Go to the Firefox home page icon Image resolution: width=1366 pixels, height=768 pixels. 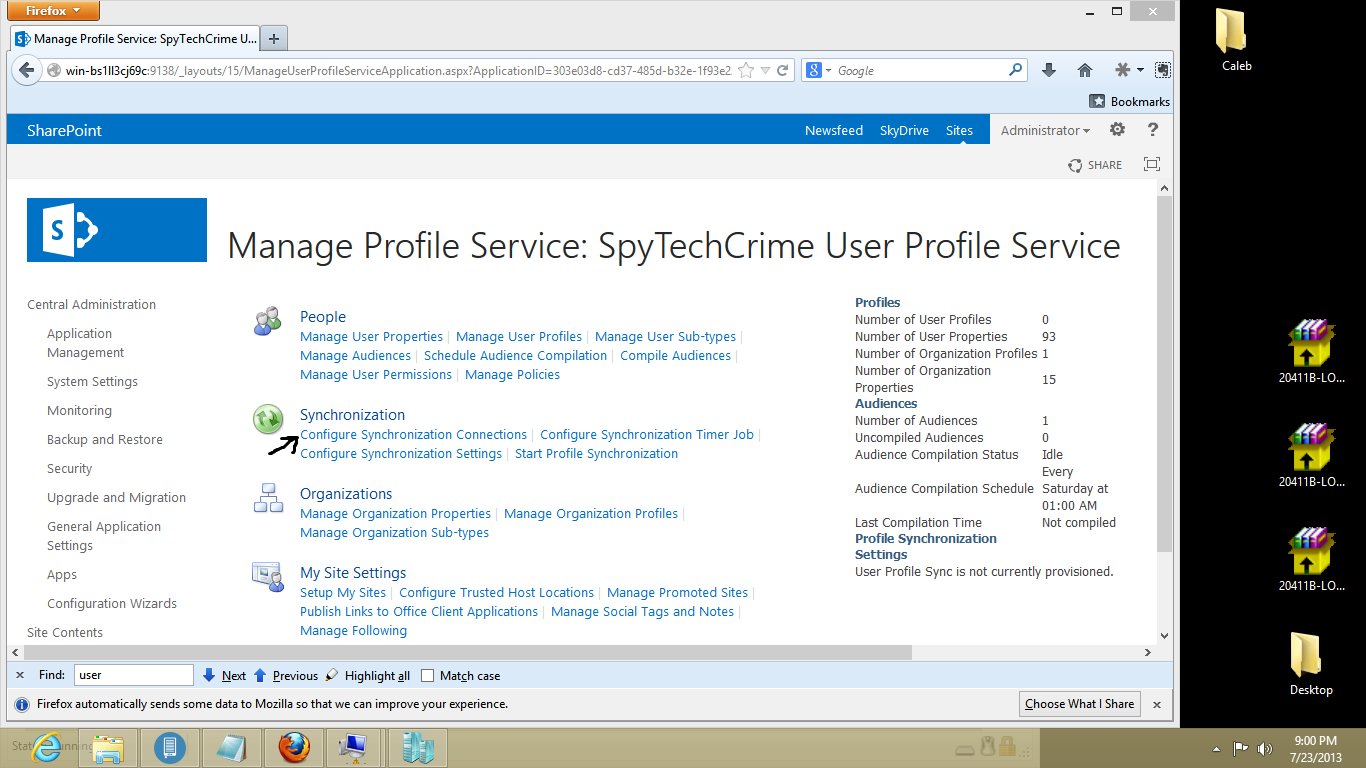pyautogui.click(x=1085, y=70)
